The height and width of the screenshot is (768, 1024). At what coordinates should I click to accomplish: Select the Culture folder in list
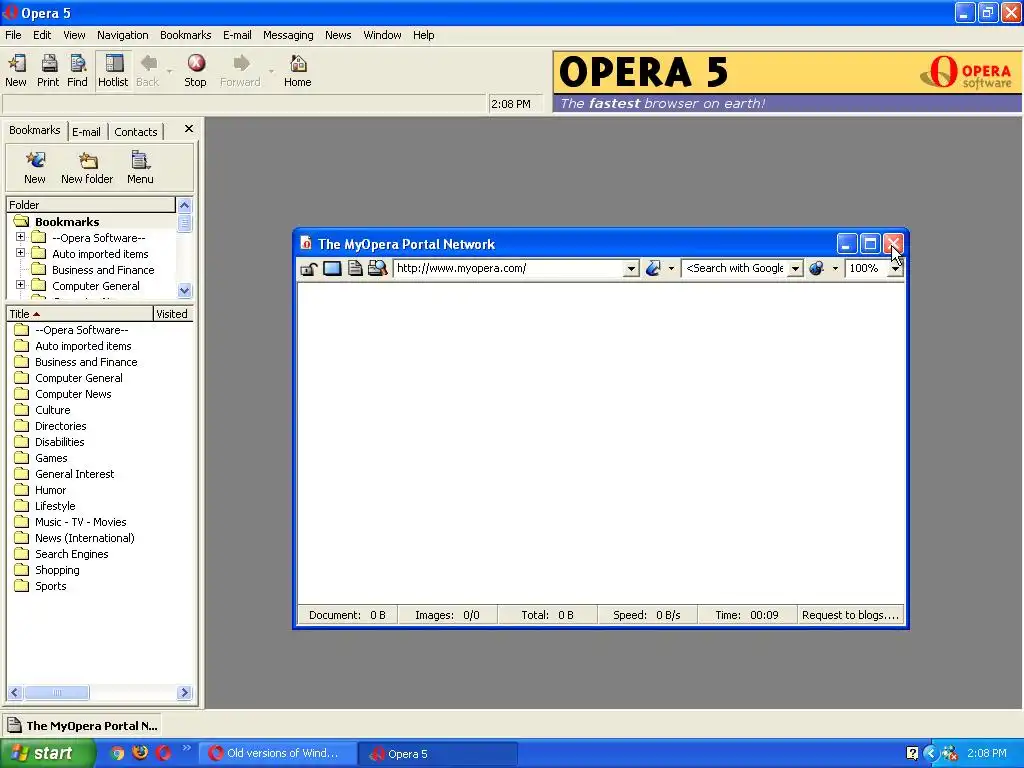coord(53,410)
